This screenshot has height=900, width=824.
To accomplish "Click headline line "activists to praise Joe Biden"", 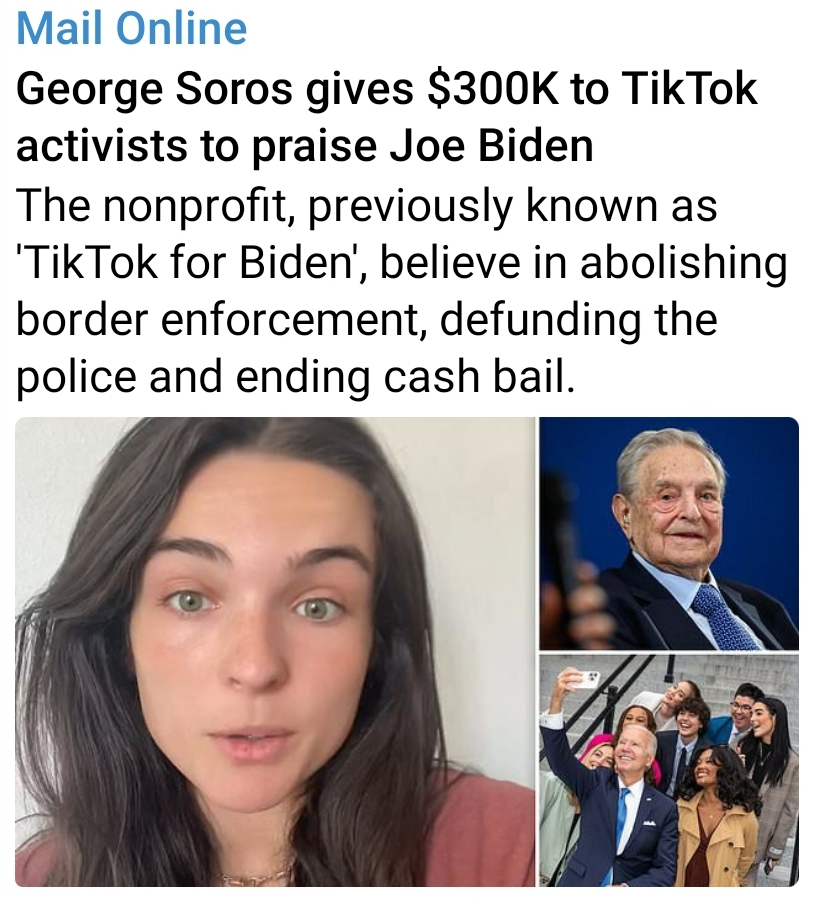I will pos(305,146).
